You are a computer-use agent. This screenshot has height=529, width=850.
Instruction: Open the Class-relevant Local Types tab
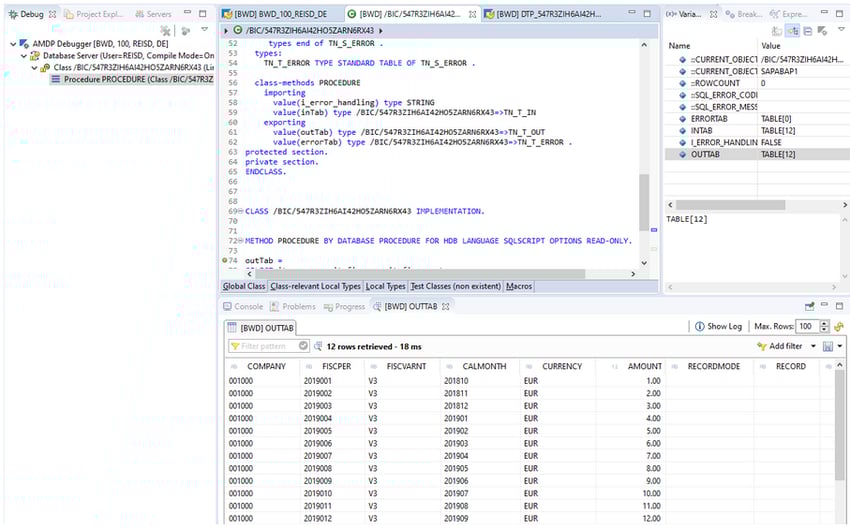click(x=315, y=286)
